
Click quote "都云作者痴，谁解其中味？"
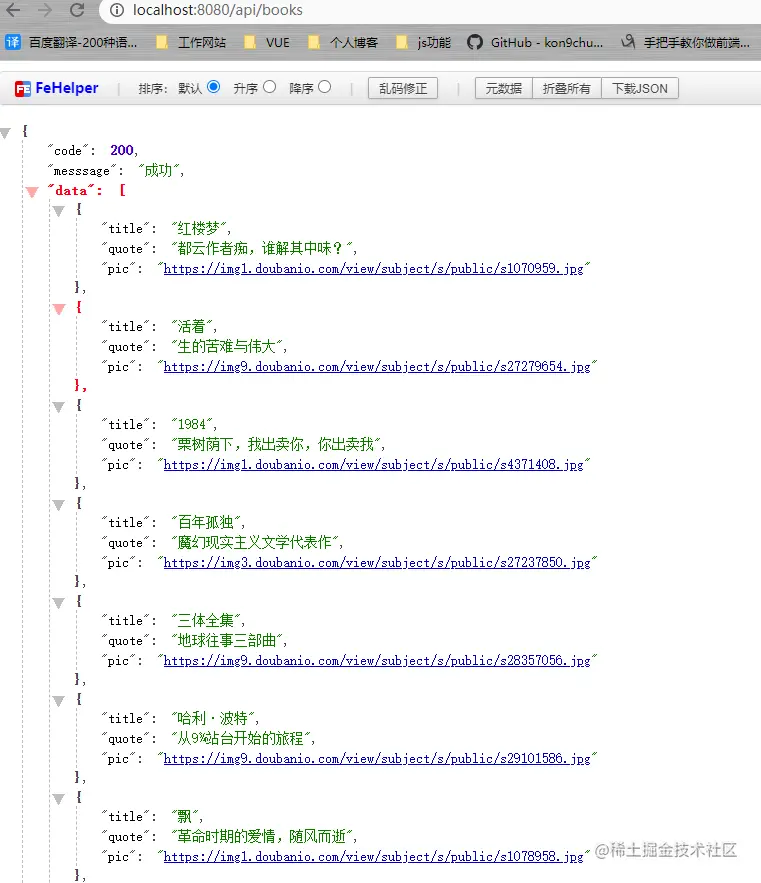tap(262, 248)
